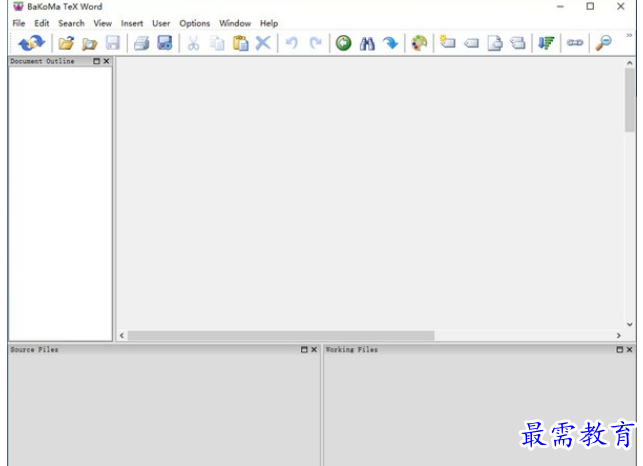Click the horizontal scrollbar left arrow

coord(122,336)
